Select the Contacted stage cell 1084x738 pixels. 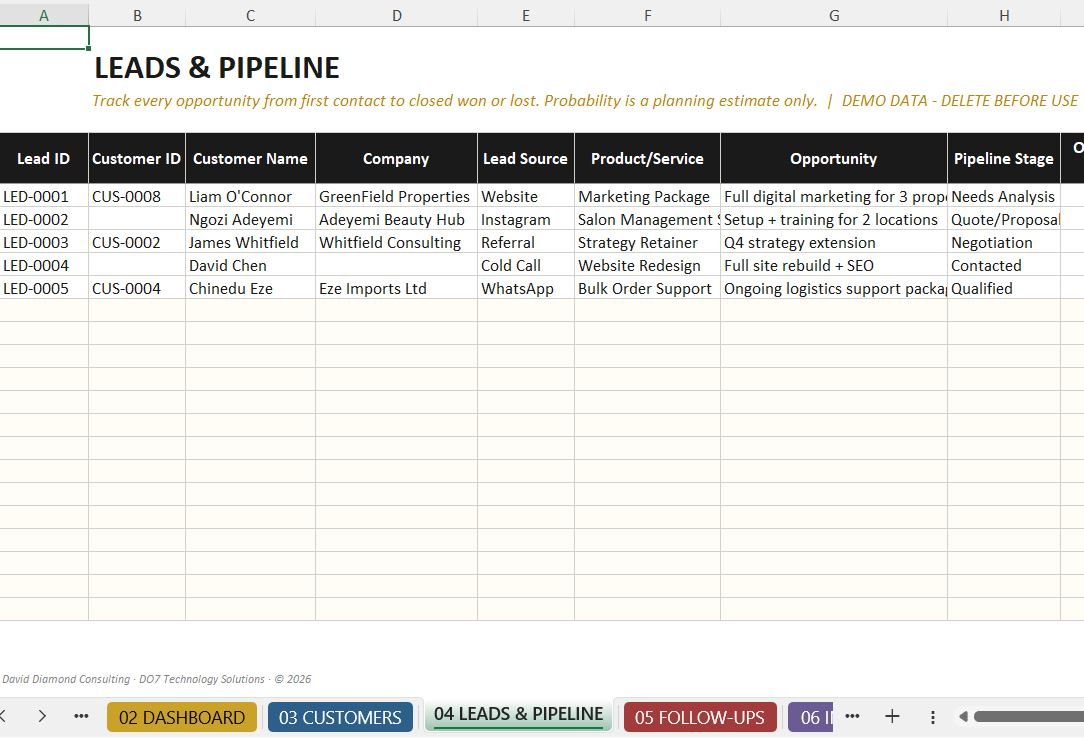coord(1004,265)
